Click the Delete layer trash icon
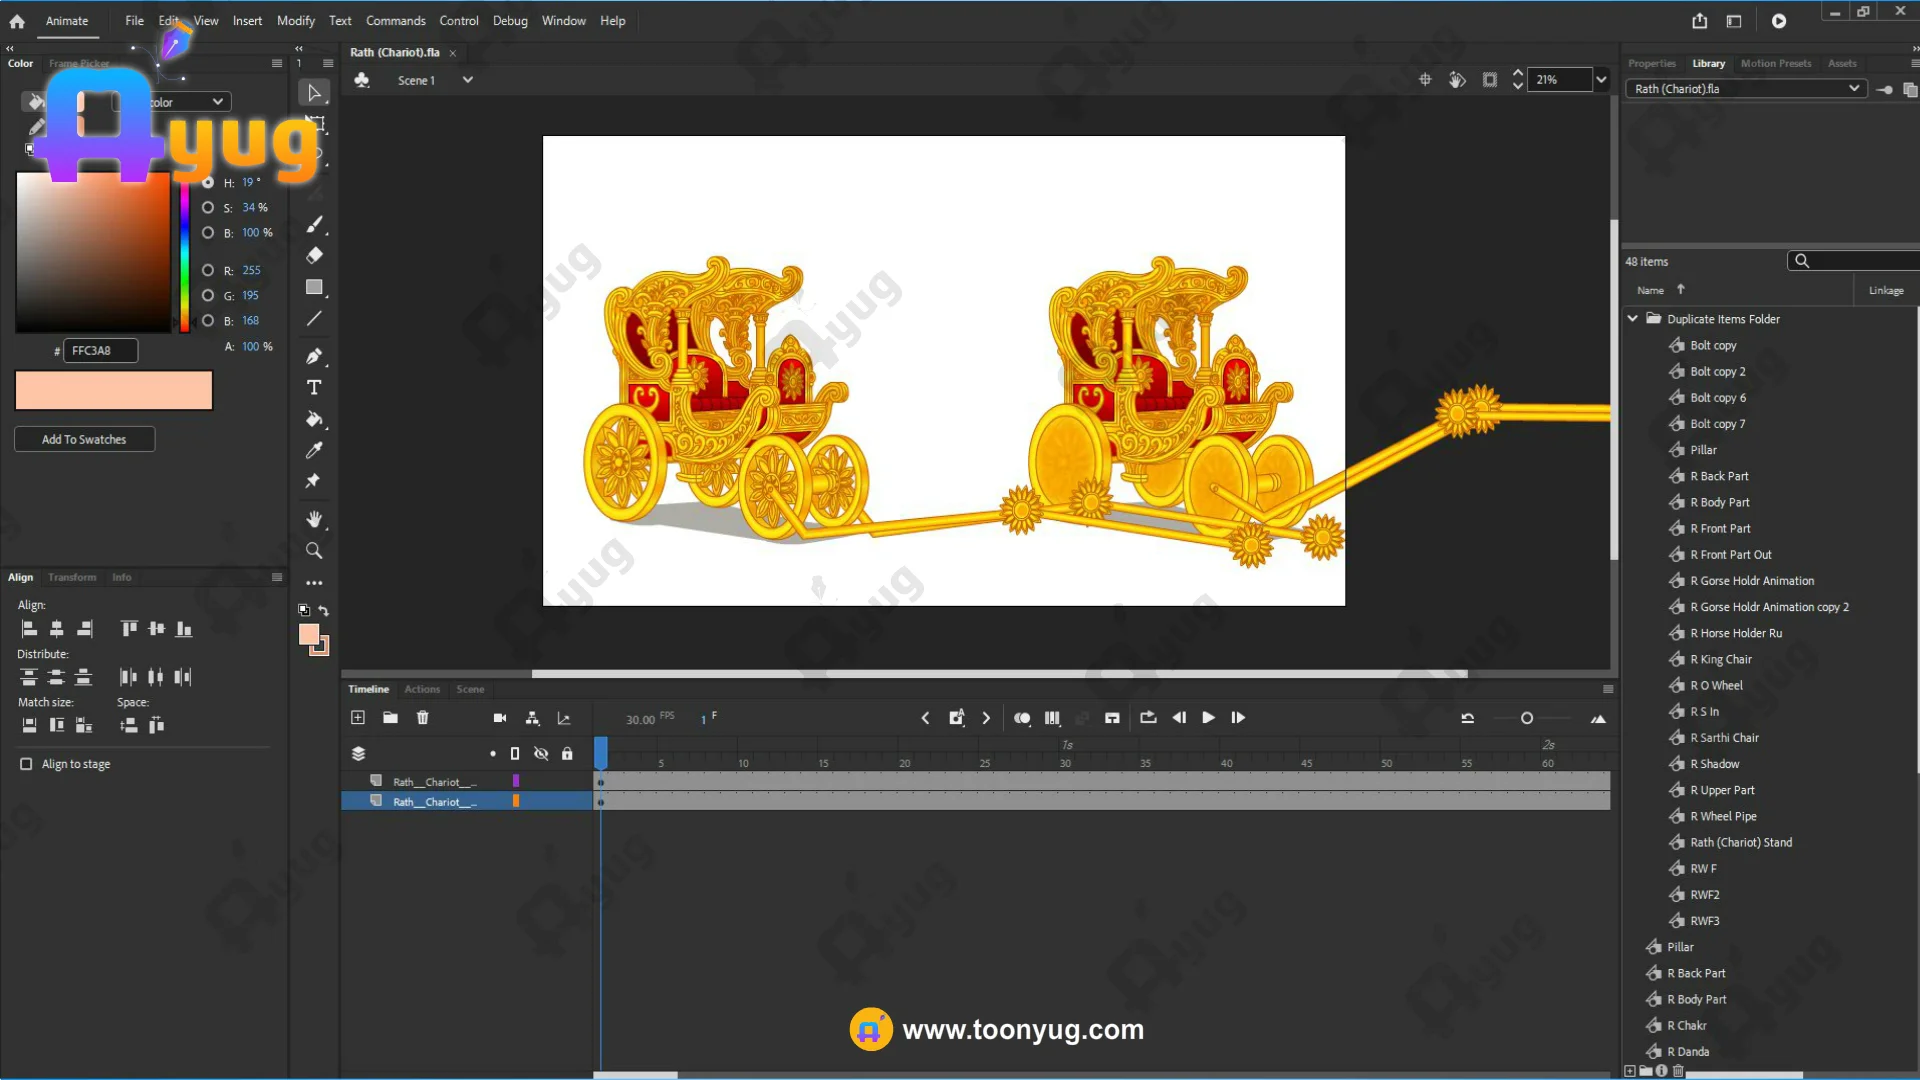Image resolution: width=1920 pixels, height=1080 pixels. [x=423, y=718]
